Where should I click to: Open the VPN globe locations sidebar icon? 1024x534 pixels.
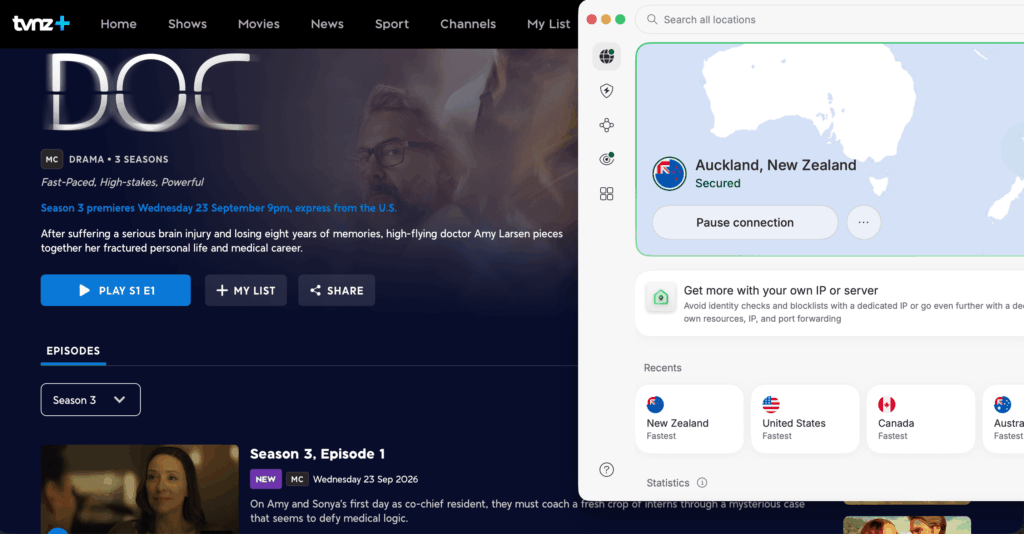(607, 56)
